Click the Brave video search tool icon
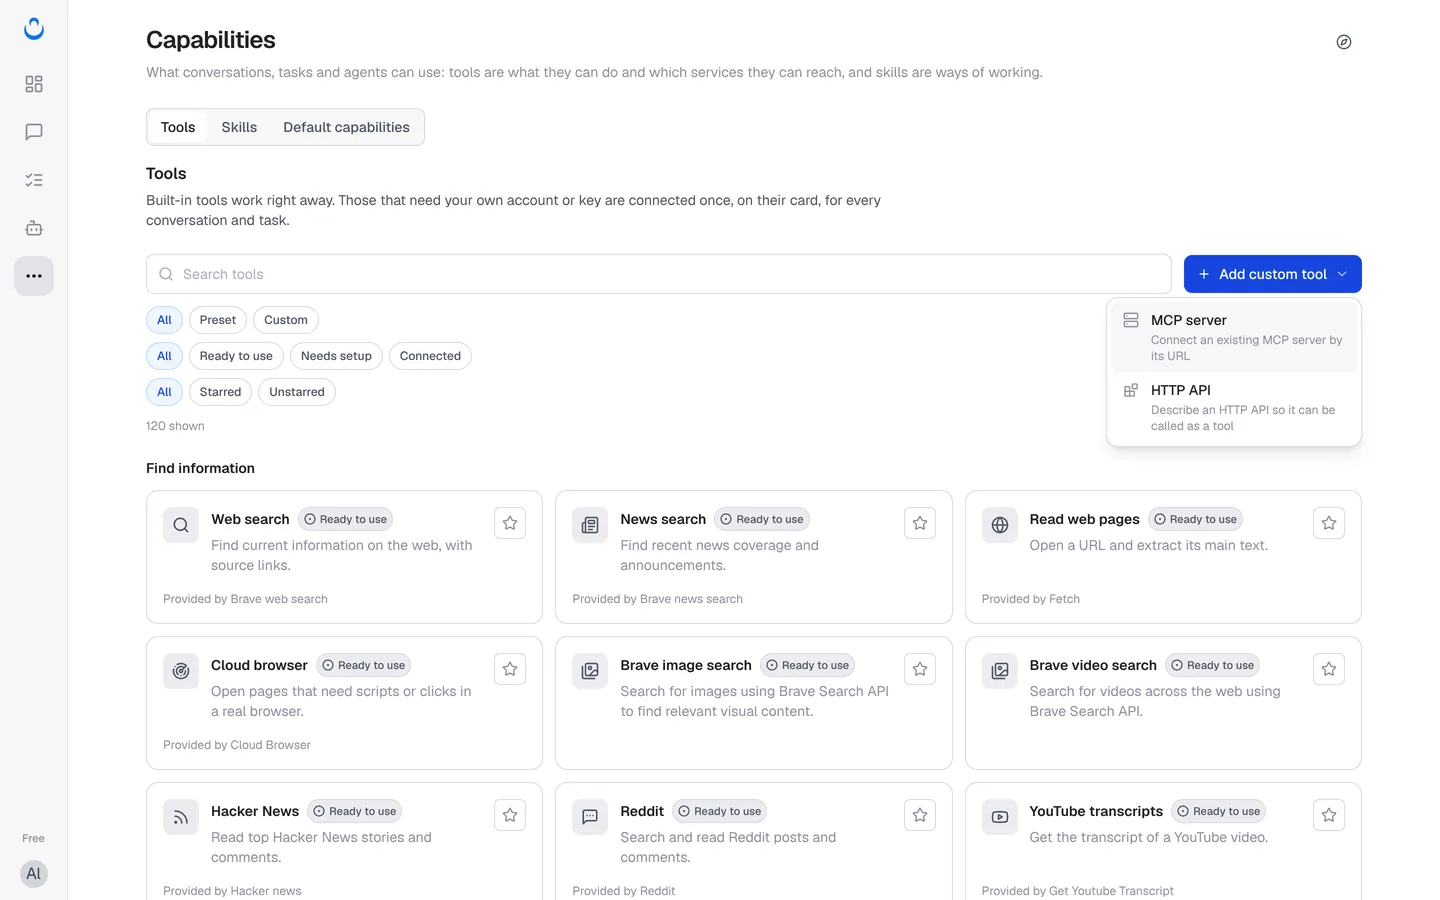The height and width of the screenshot is (900, 1440). pos(1000,671)
